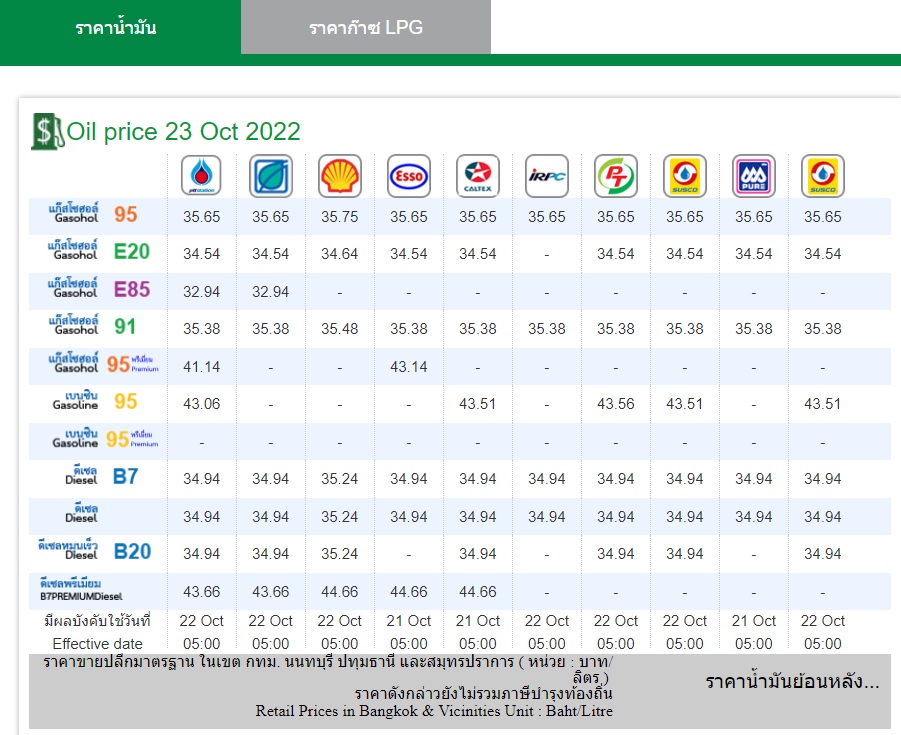Click Shell's Diesel B7 price 35.24
Screen dimensions: 901x735
click(x=340, y=479)
